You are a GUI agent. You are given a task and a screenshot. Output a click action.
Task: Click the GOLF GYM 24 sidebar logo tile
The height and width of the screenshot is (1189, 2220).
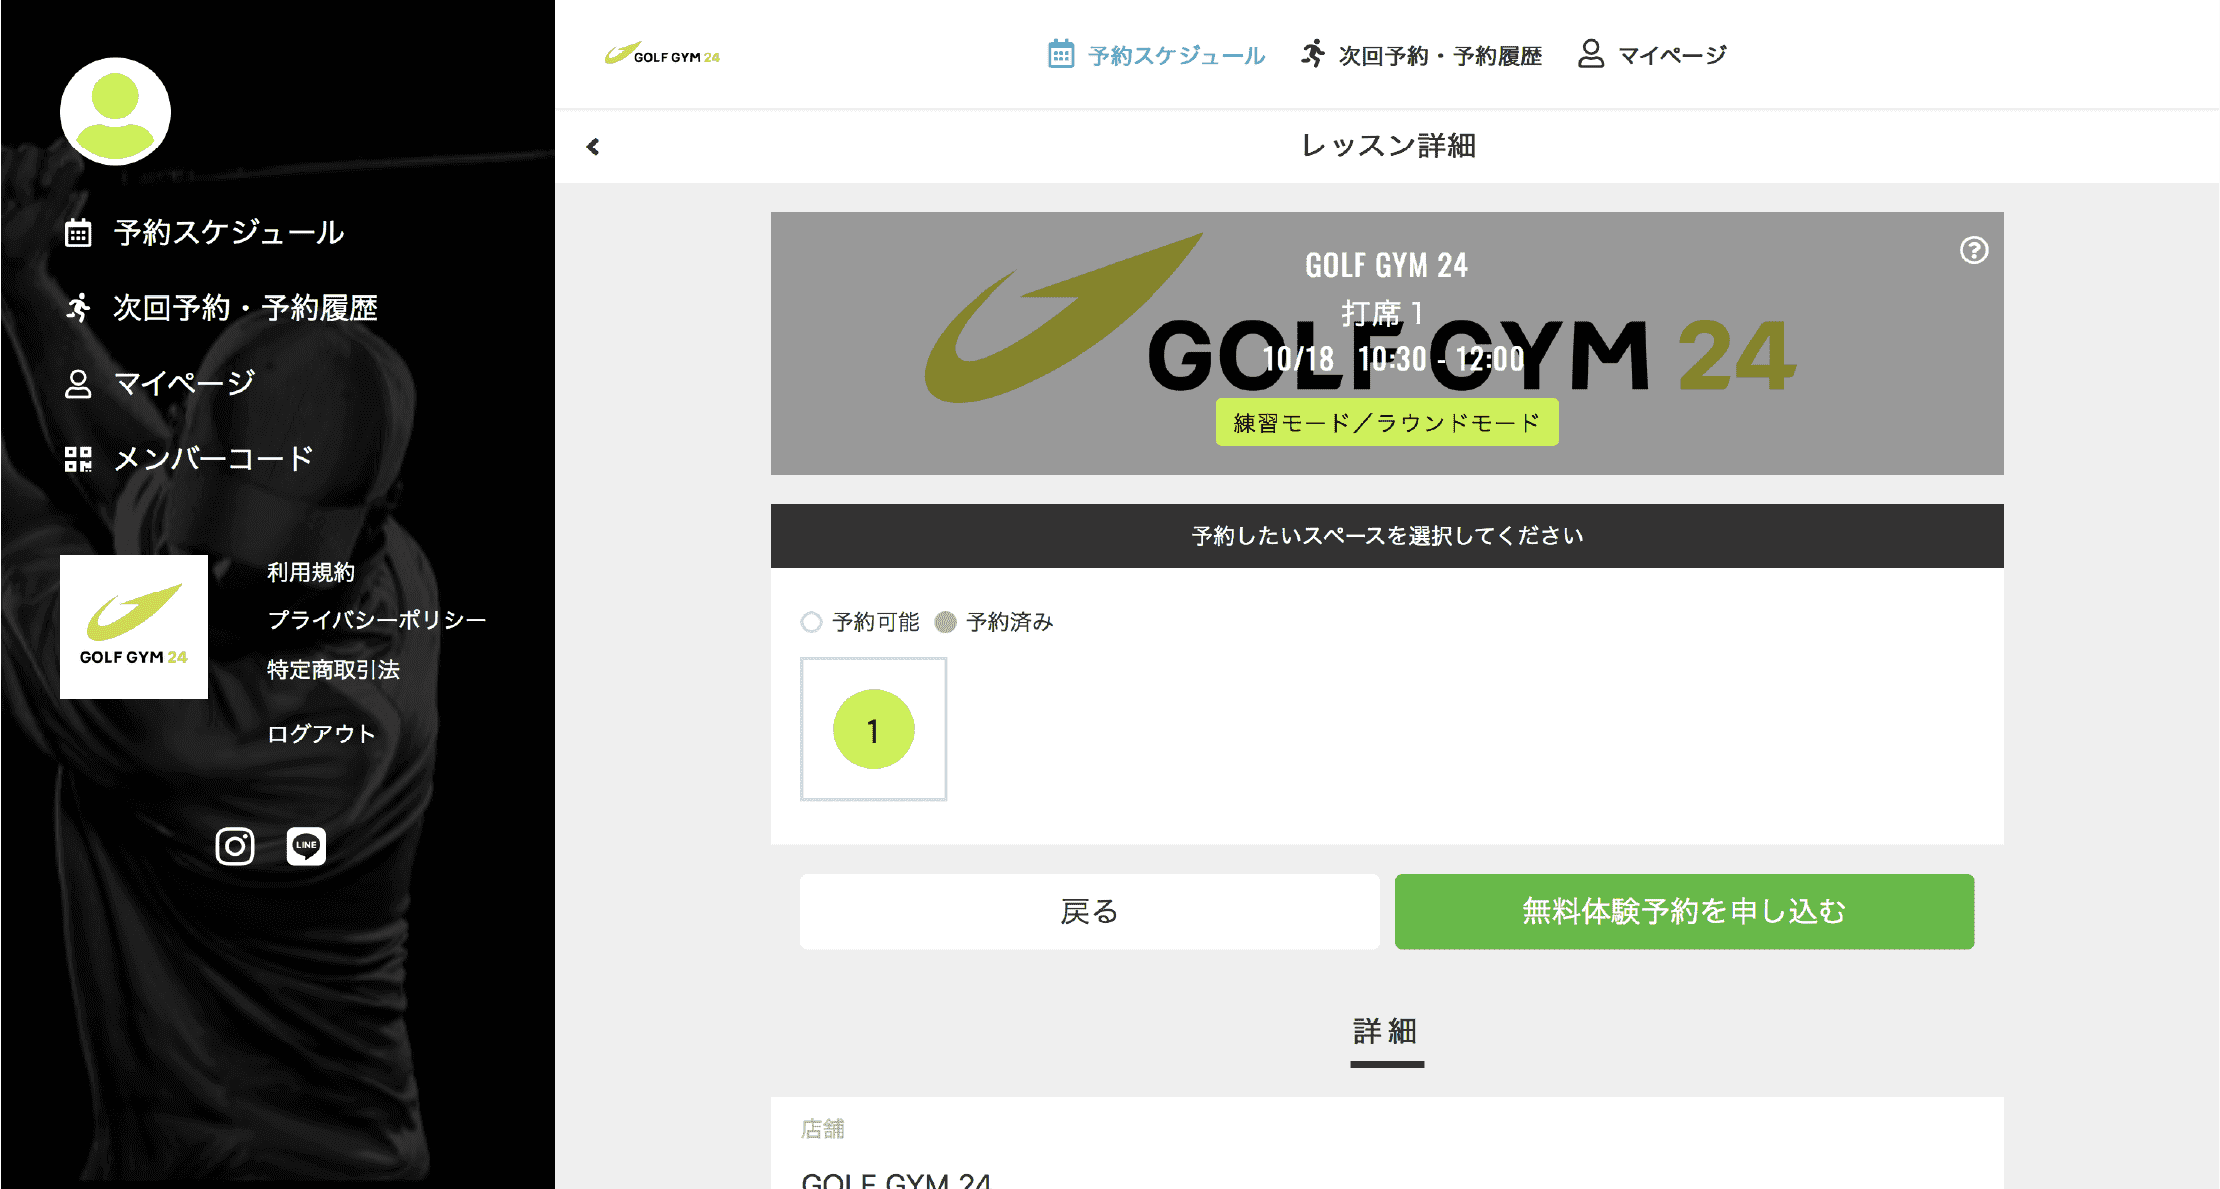click(x=134, y=627)
